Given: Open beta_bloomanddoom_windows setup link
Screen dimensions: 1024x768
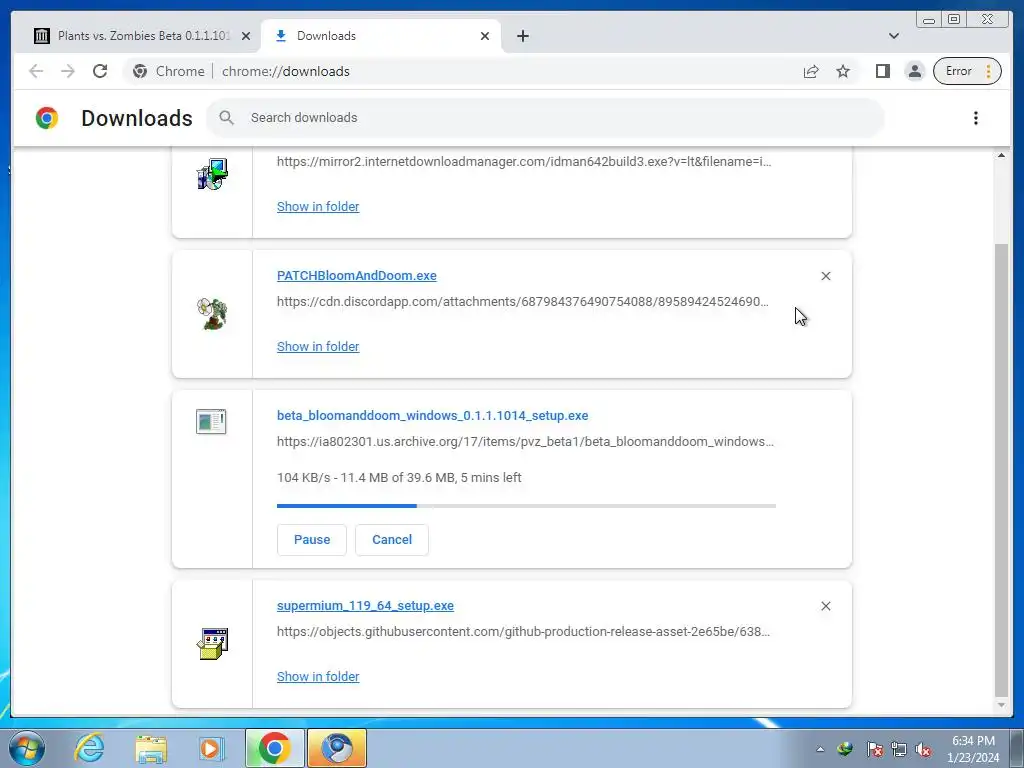Looking at the screenshot, I should (432, 415).
